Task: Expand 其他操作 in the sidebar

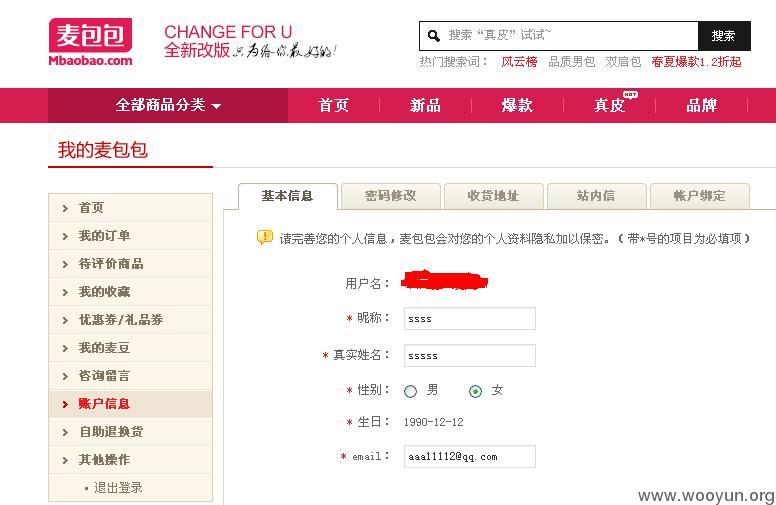Action: pos(131,460)
